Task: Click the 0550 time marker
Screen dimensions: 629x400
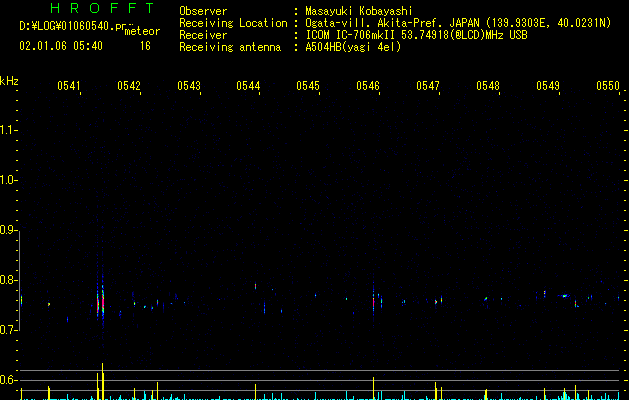Action: (608, 86)
